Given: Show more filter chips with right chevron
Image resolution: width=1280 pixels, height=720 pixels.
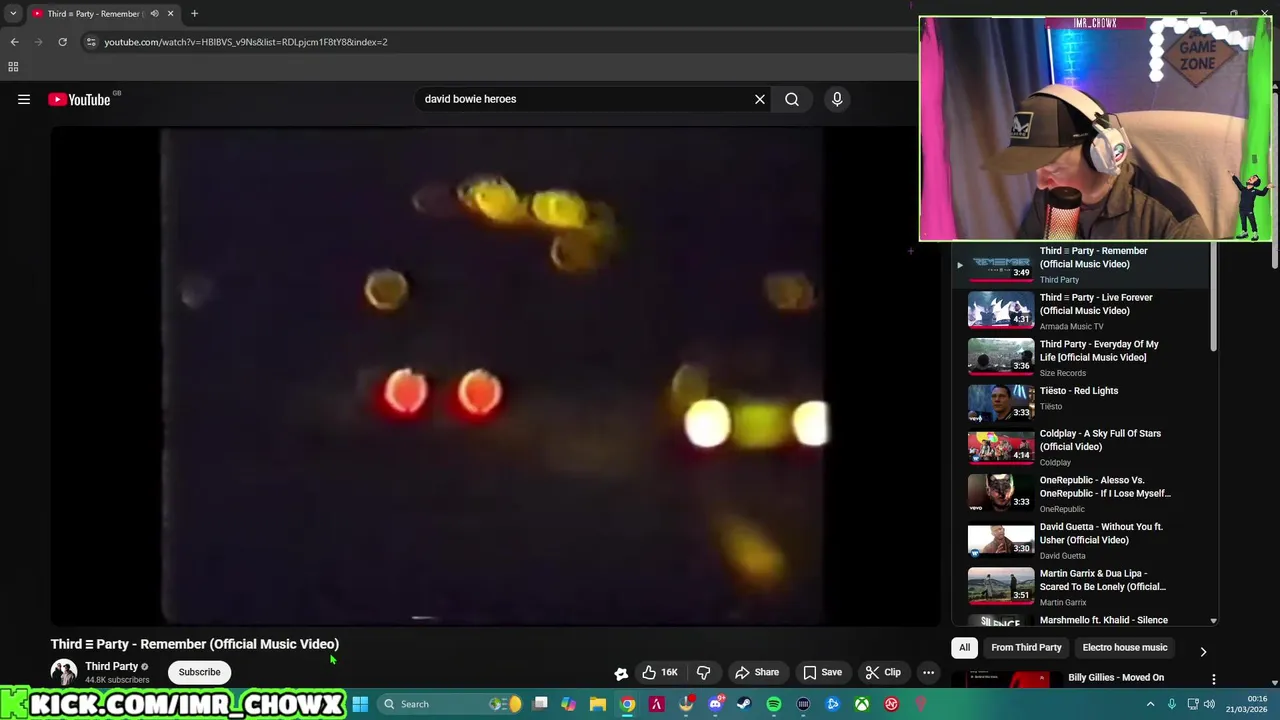Looking at the screenshot, I should tap(1203, 651).
